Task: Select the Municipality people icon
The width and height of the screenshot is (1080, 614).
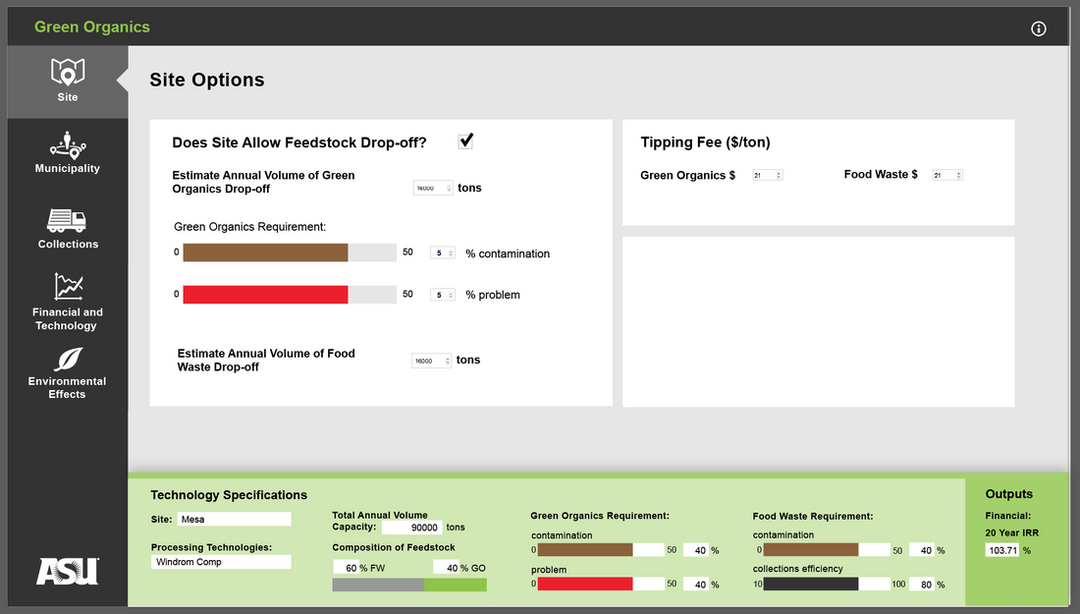Action: 67,146
